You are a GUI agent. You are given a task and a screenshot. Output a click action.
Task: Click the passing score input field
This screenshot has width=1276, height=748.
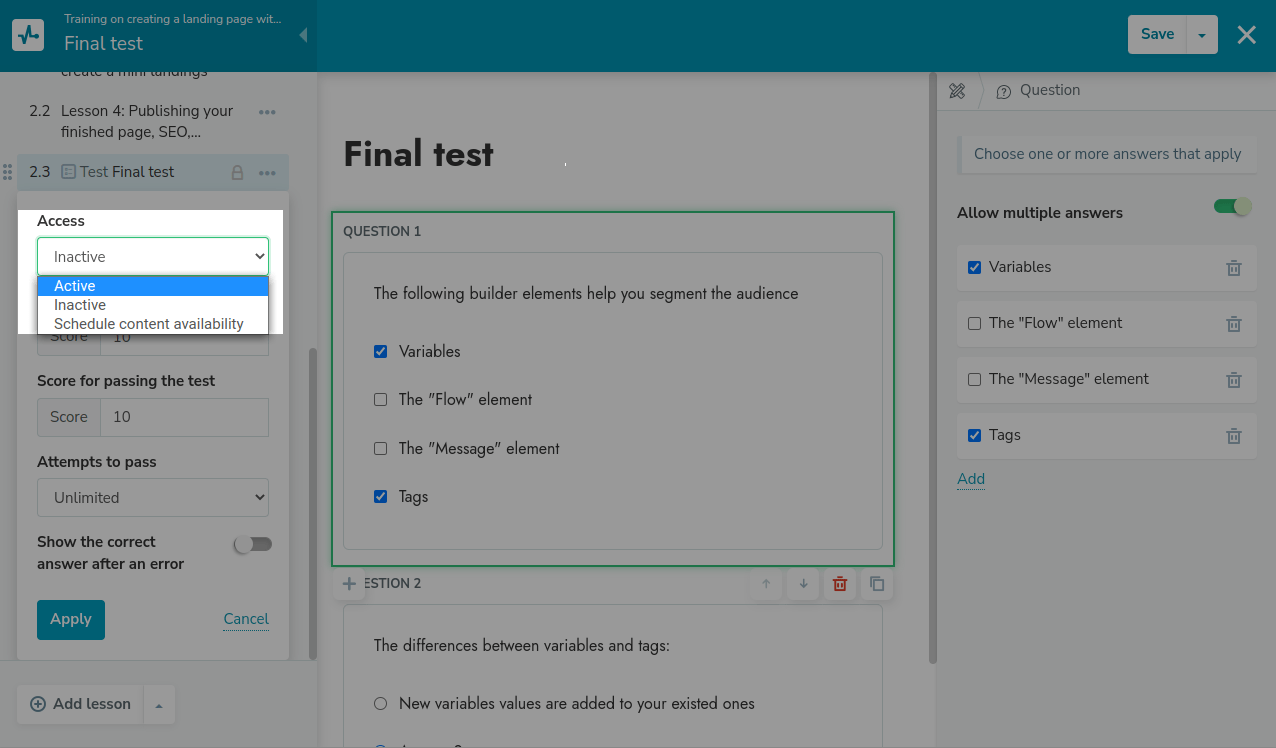(184, 417)
